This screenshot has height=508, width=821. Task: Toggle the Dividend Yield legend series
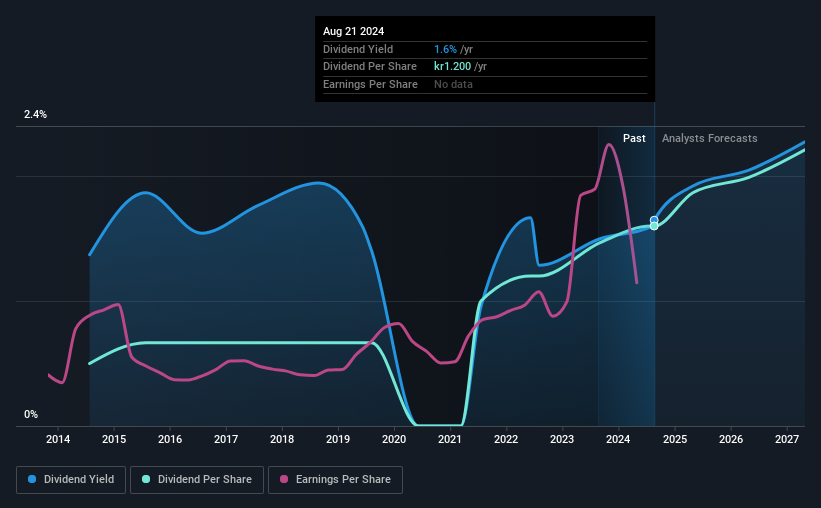[71, 479]
